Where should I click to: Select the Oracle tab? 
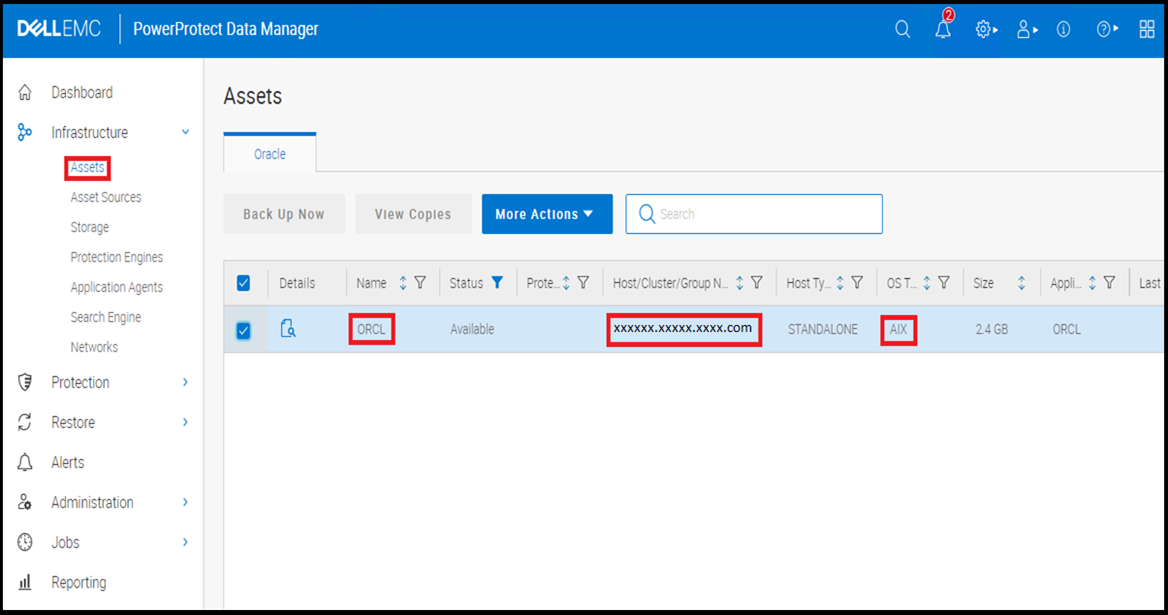coord(270,153)
